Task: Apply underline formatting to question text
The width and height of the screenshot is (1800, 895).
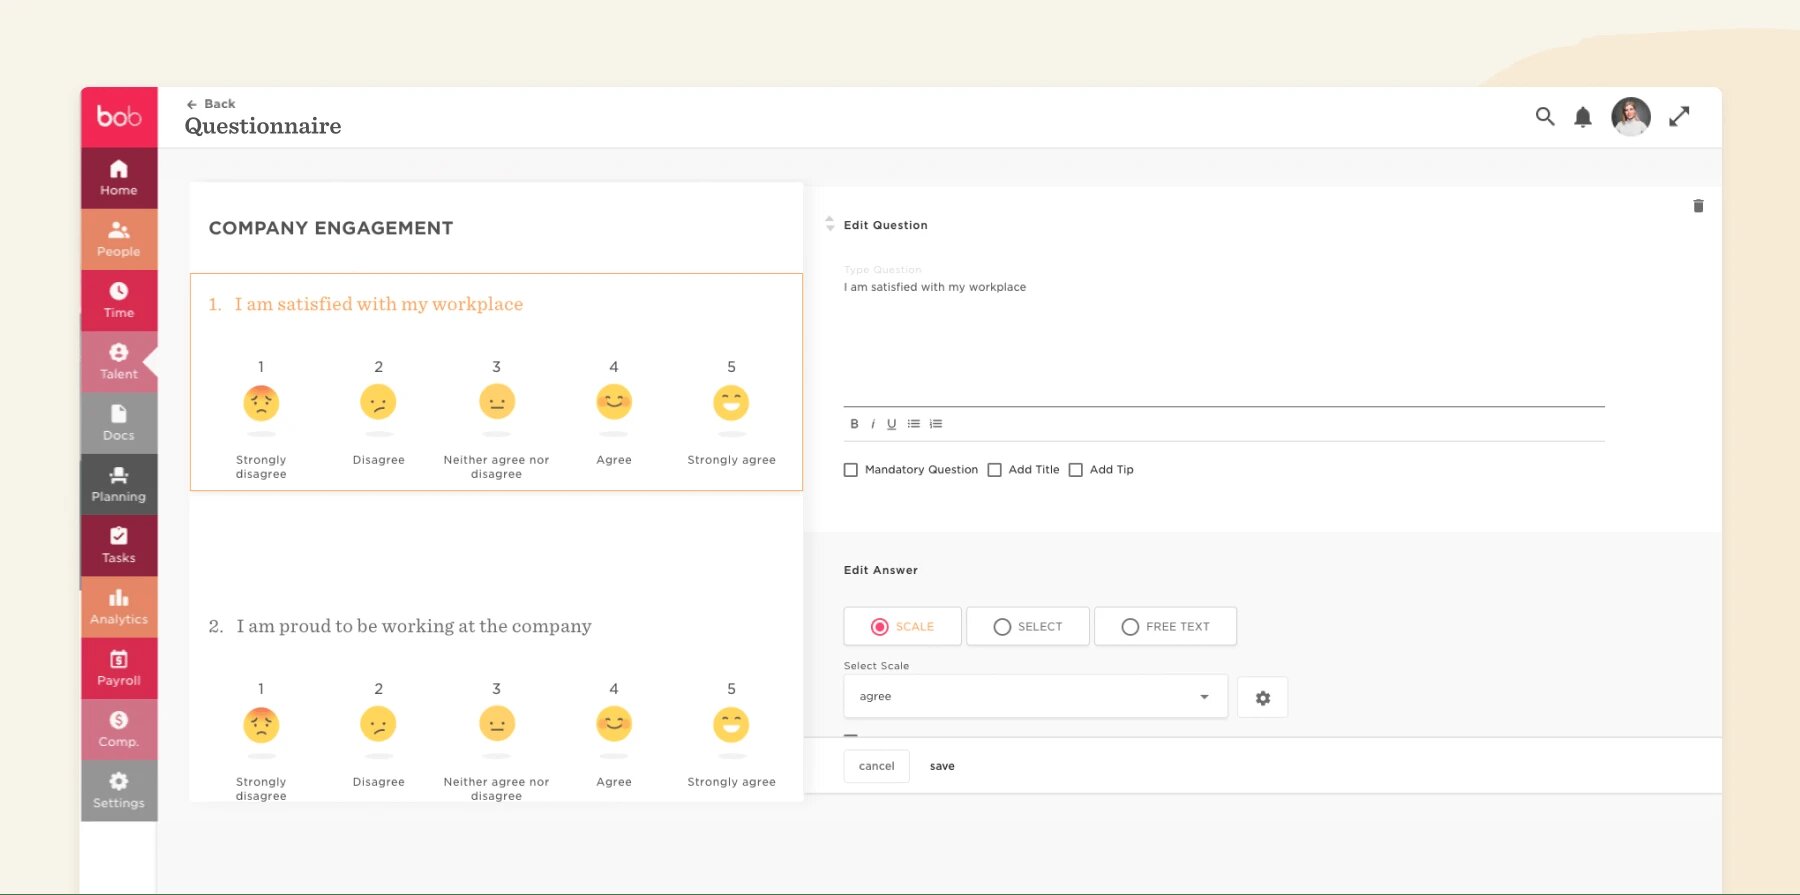Action: tap(891, 424)
